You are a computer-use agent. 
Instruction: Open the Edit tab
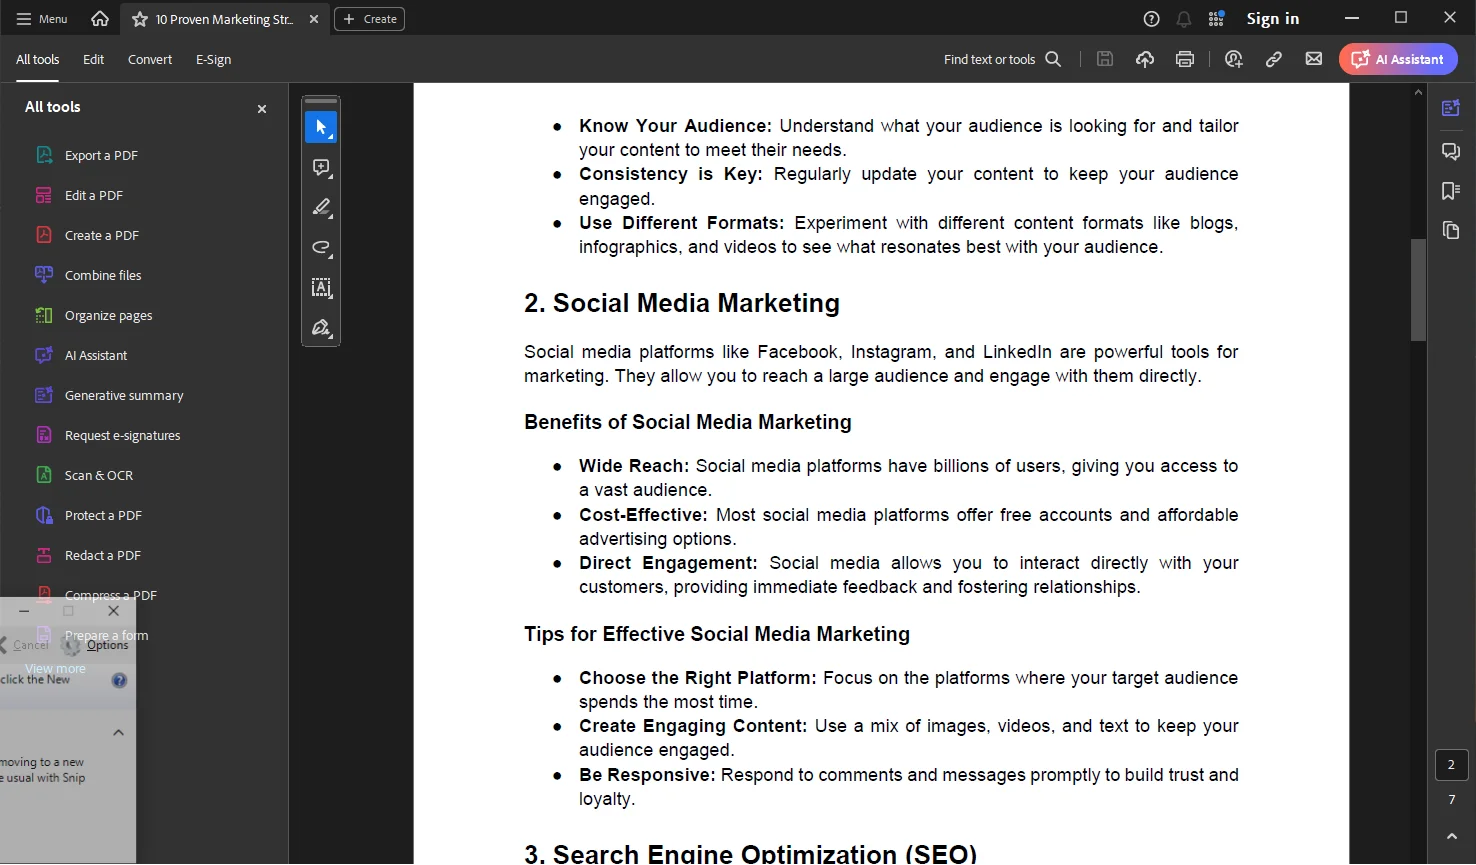[93, 60]
